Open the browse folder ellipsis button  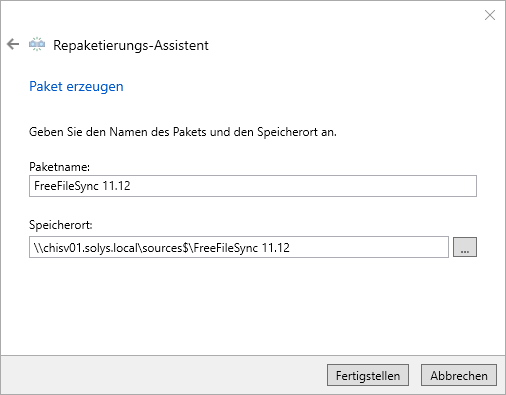[465, 247]
